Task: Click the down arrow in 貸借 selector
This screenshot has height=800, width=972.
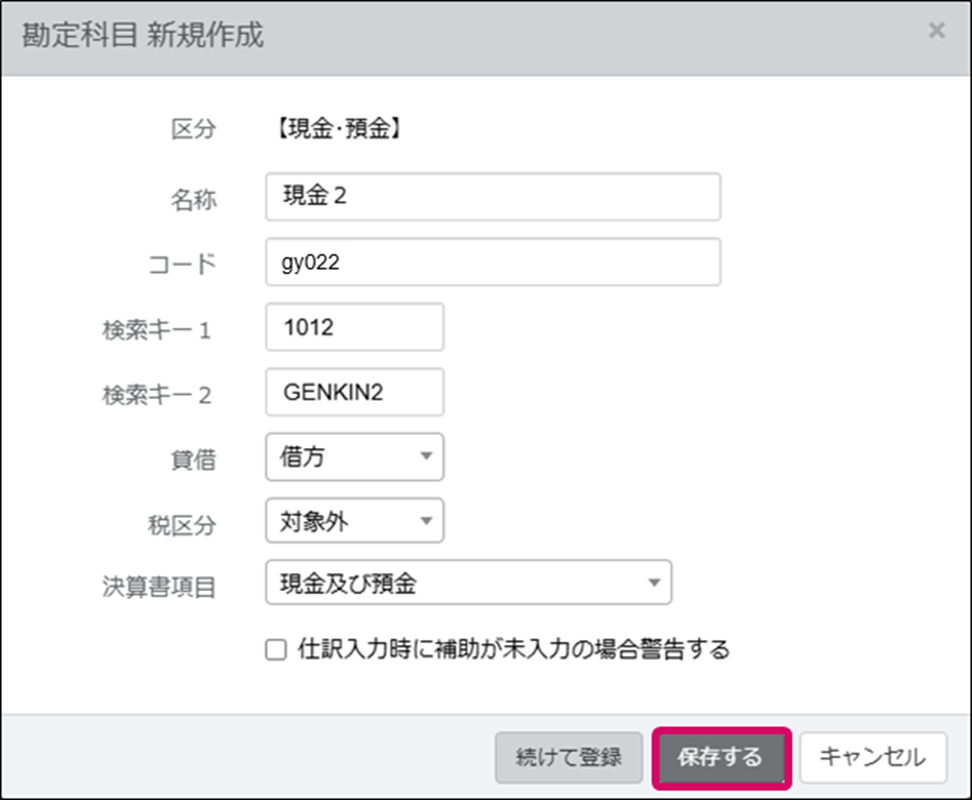Action: tap(425, 457)
